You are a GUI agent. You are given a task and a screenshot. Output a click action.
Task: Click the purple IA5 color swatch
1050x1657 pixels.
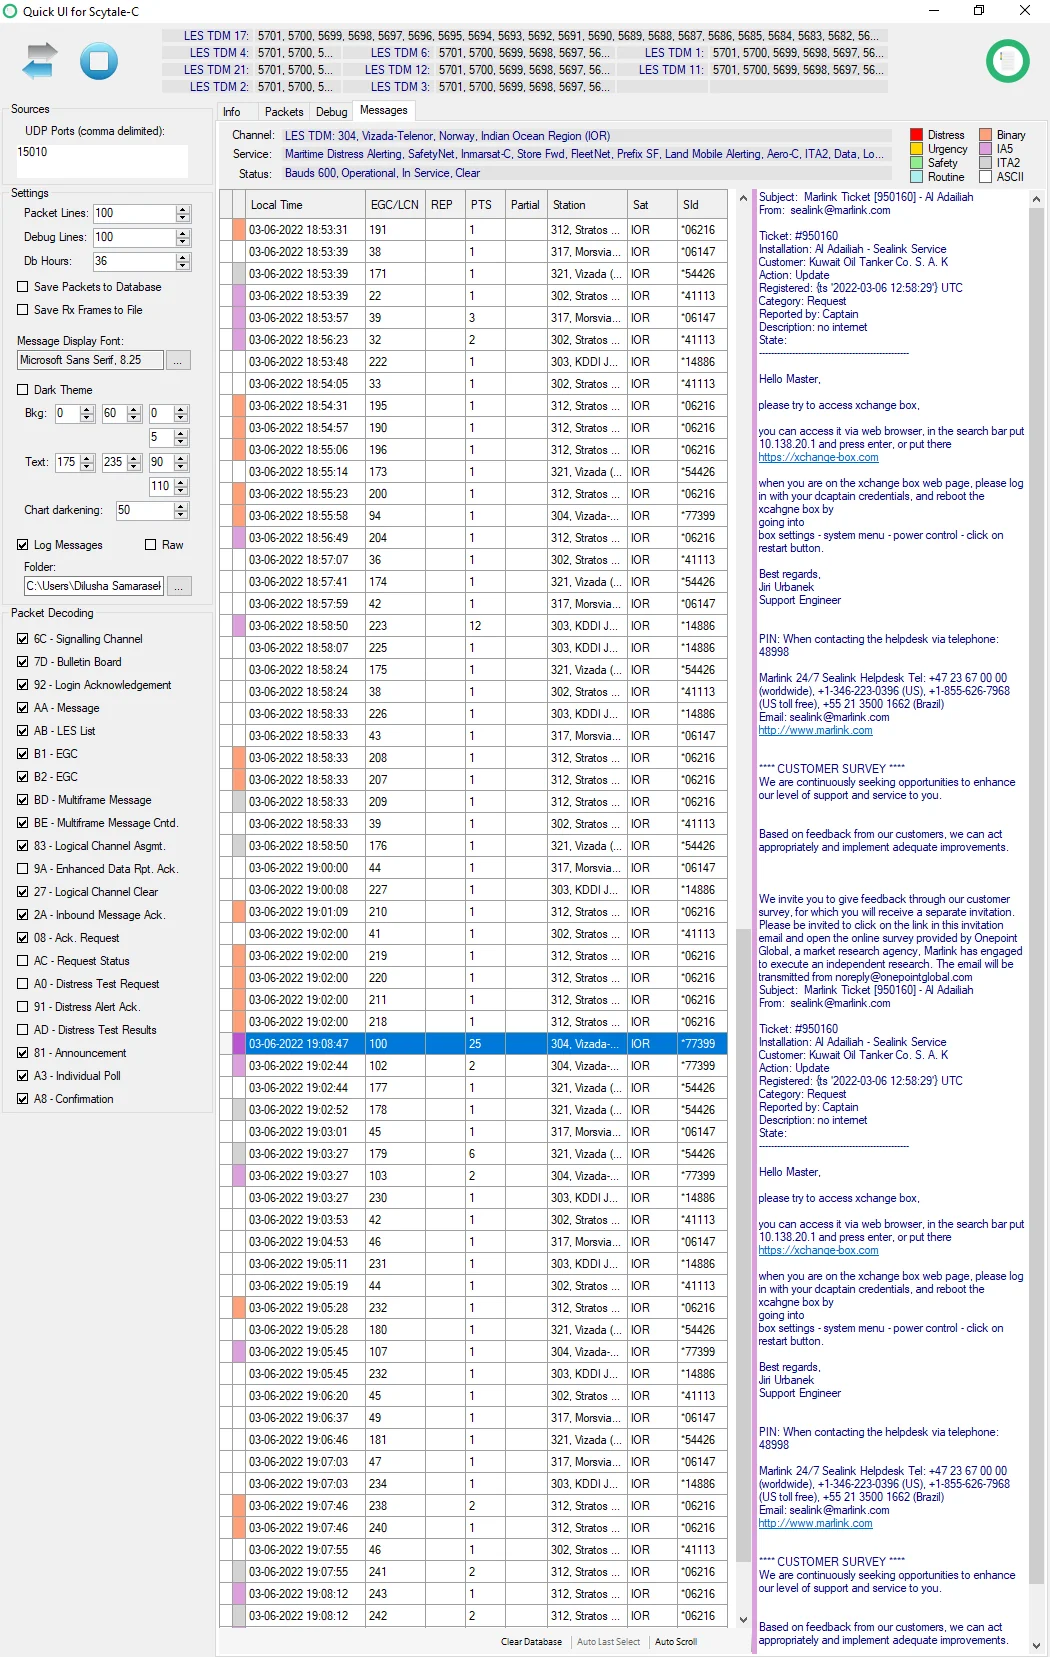(985, 149)
